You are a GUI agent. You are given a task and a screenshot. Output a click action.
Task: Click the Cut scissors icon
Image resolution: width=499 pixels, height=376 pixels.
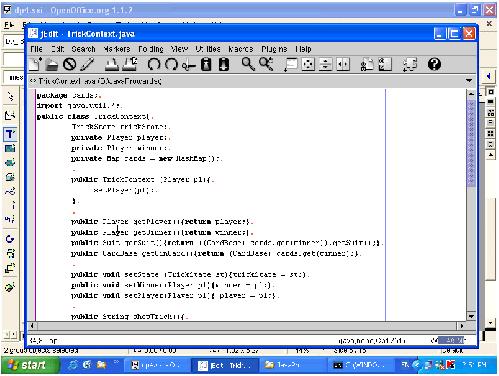(189, 65)
